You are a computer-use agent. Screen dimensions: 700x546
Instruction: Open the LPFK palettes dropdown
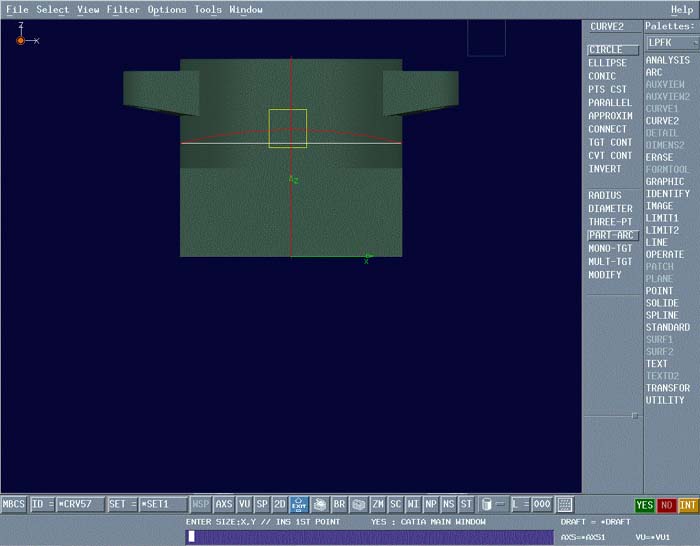671,43
